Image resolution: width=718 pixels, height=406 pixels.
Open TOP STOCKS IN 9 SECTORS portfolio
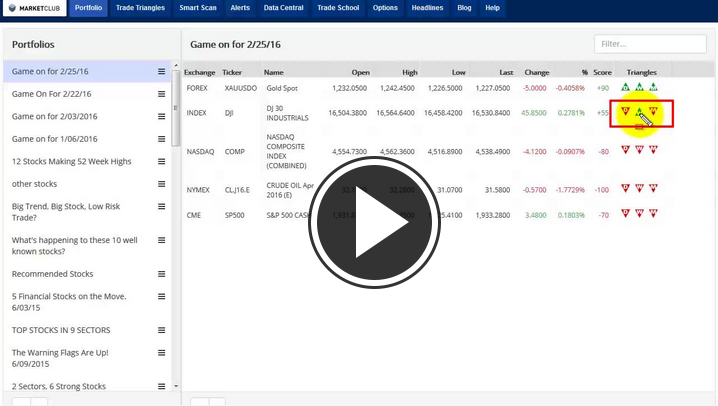(61, 330)
